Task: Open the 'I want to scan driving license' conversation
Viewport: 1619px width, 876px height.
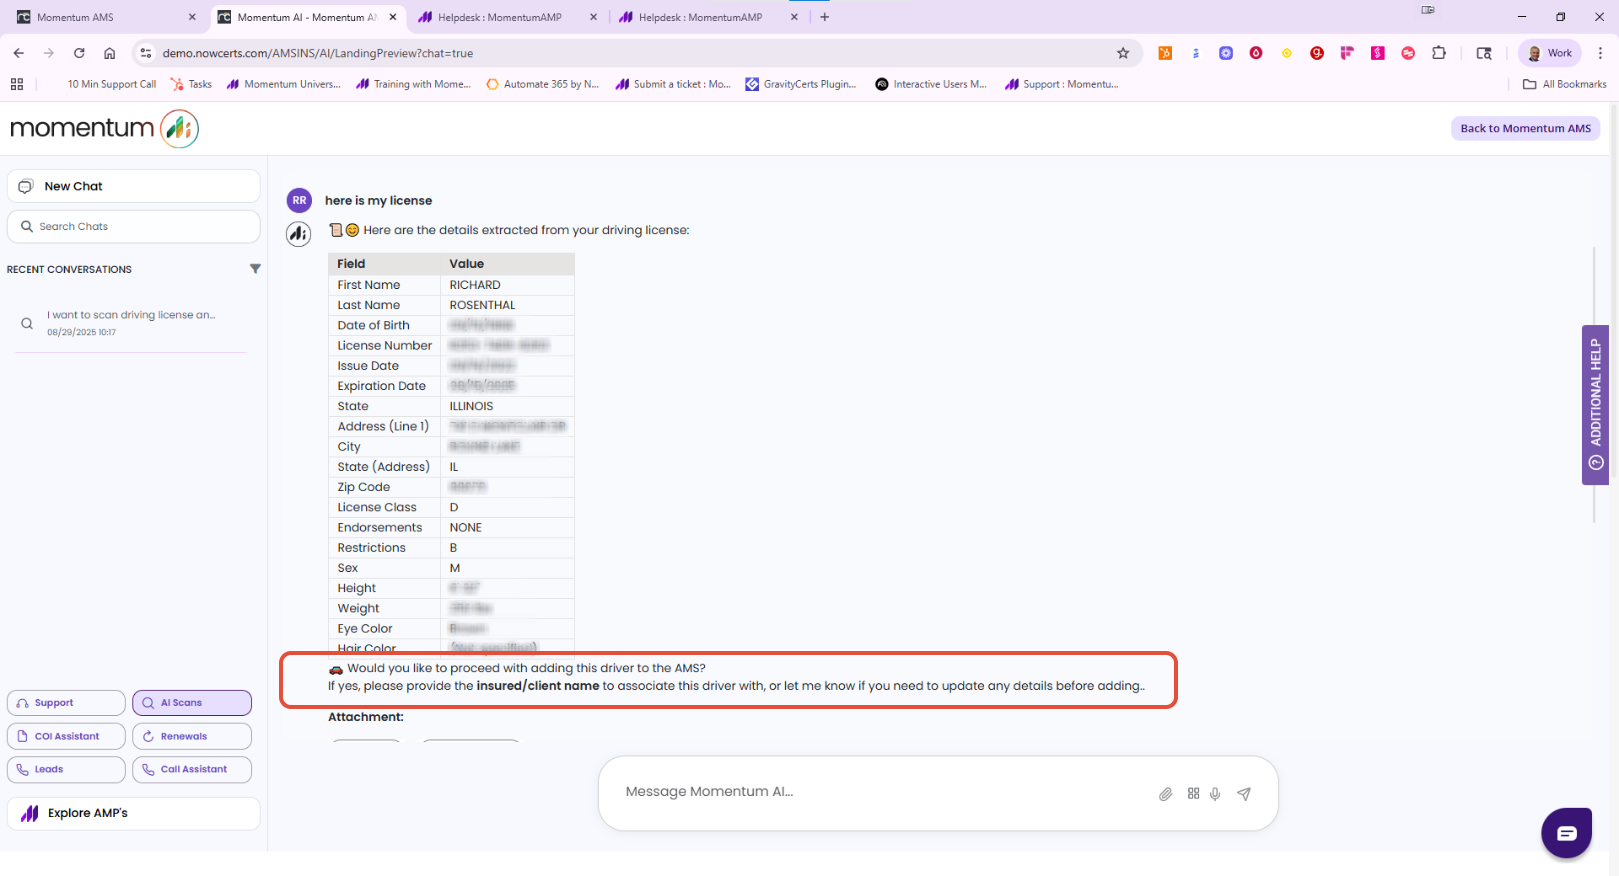Action: click(131, 322)
